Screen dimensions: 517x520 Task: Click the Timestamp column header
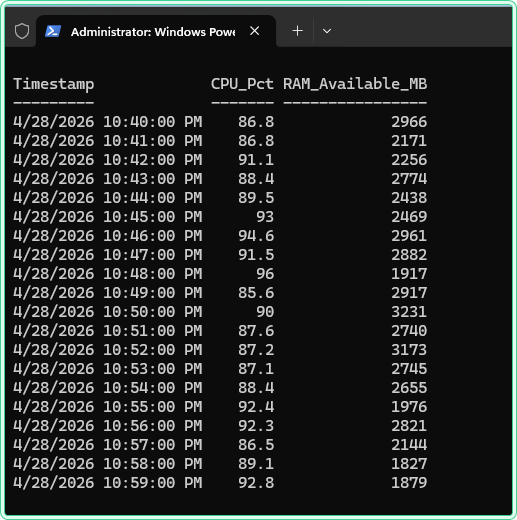point(54,84)
